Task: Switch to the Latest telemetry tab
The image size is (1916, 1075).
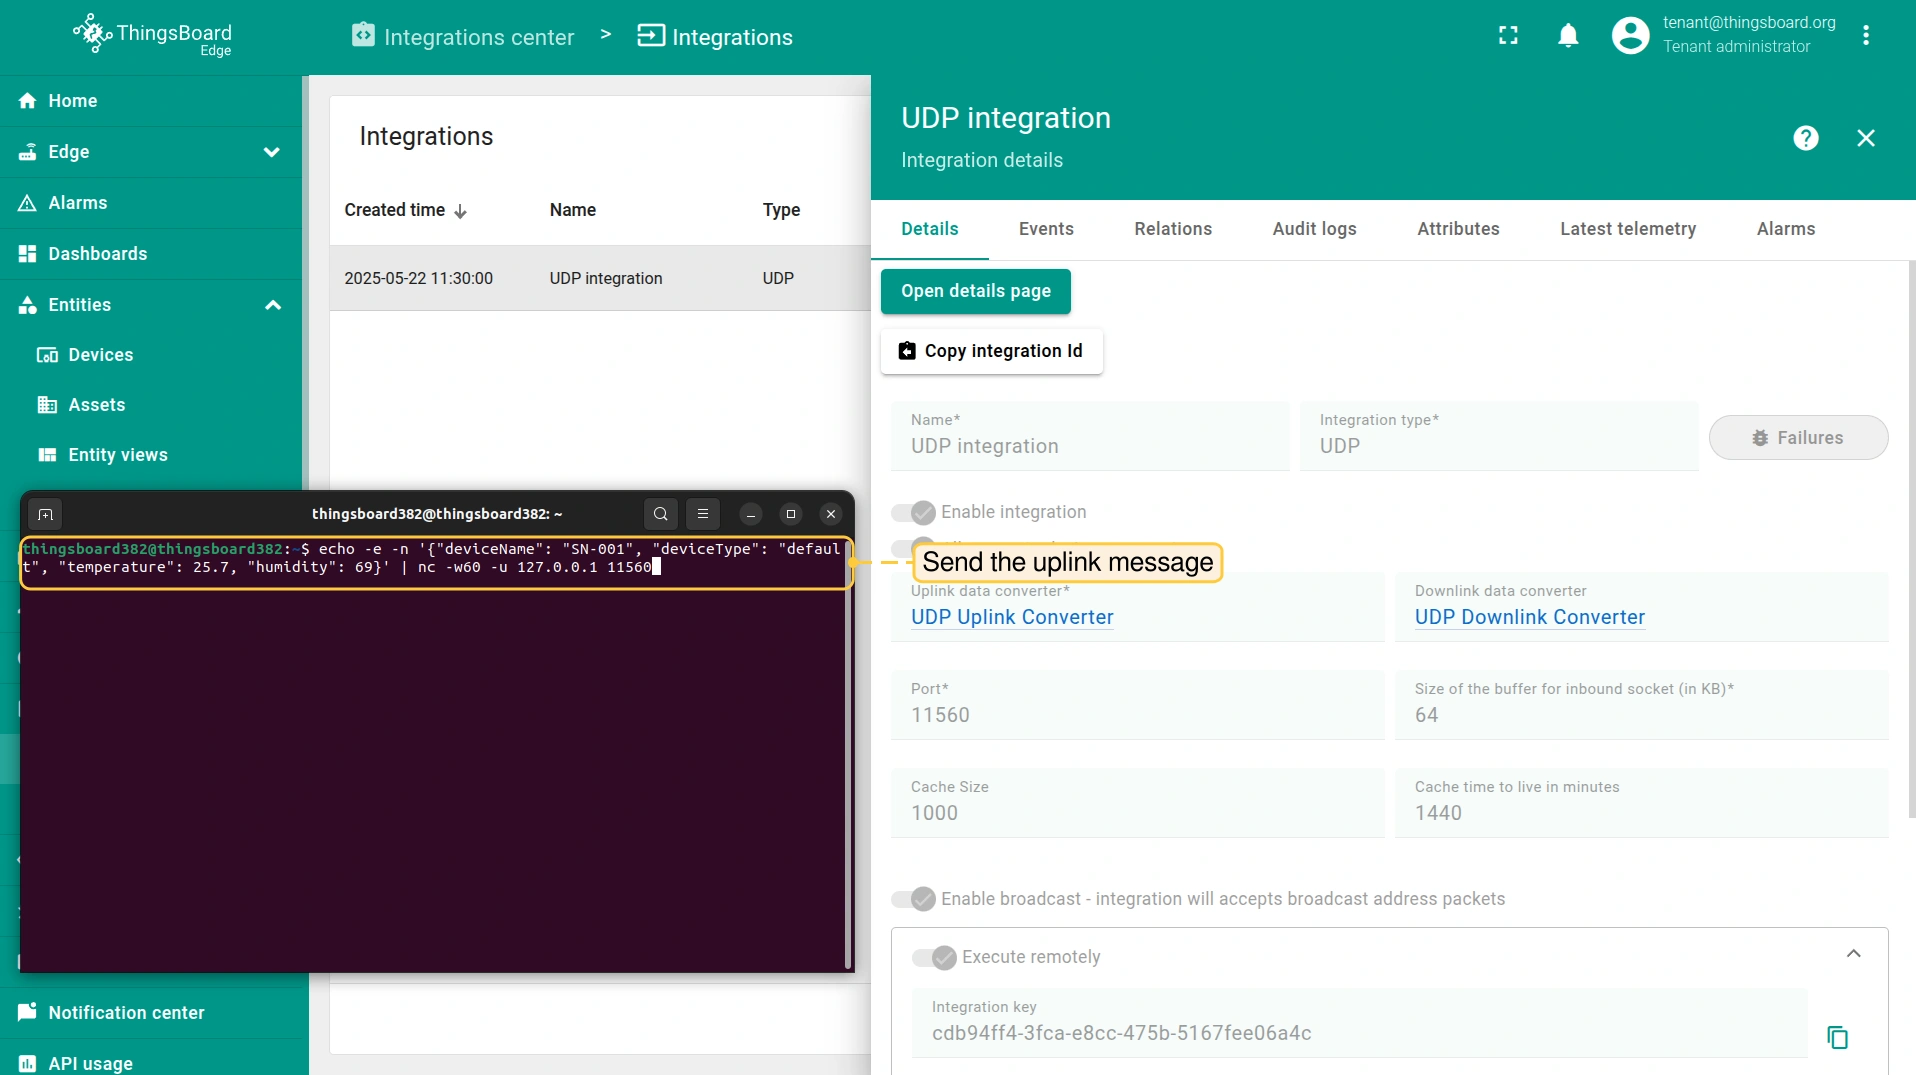Action: point(1627,229)
